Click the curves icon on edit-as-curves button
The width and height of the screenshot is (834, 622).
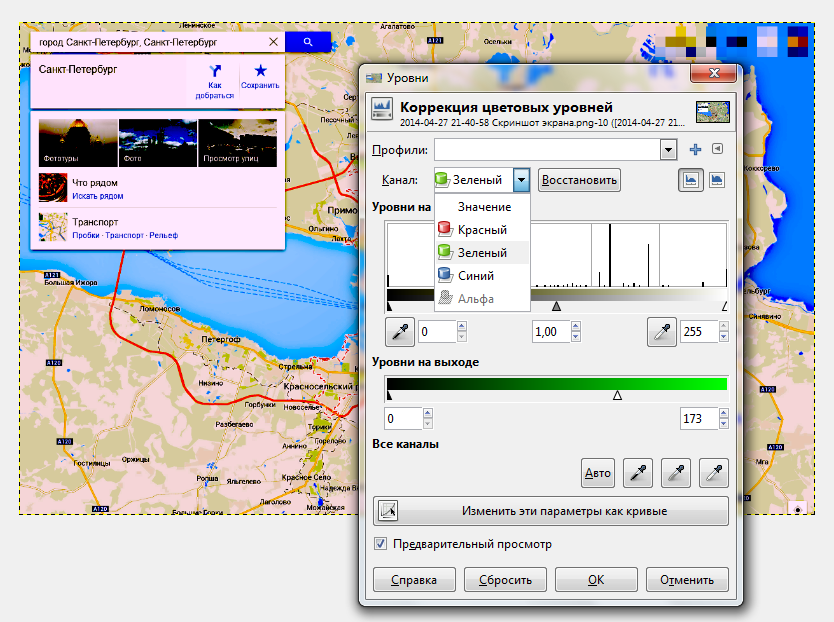coord(388,511)
